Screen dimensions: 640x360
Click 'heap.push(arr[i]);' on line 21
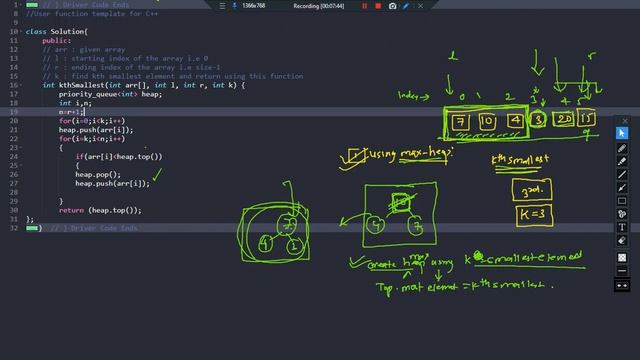pos(96,130)
